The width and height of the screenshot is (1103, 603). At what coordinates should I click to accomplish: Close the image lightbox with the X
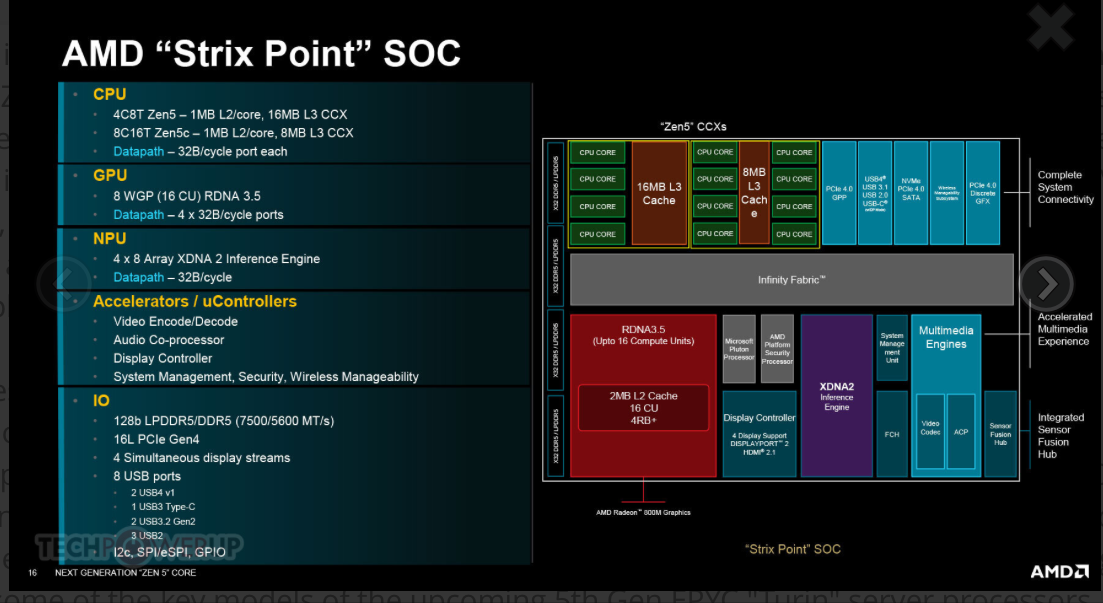(x=1050, y=29)
